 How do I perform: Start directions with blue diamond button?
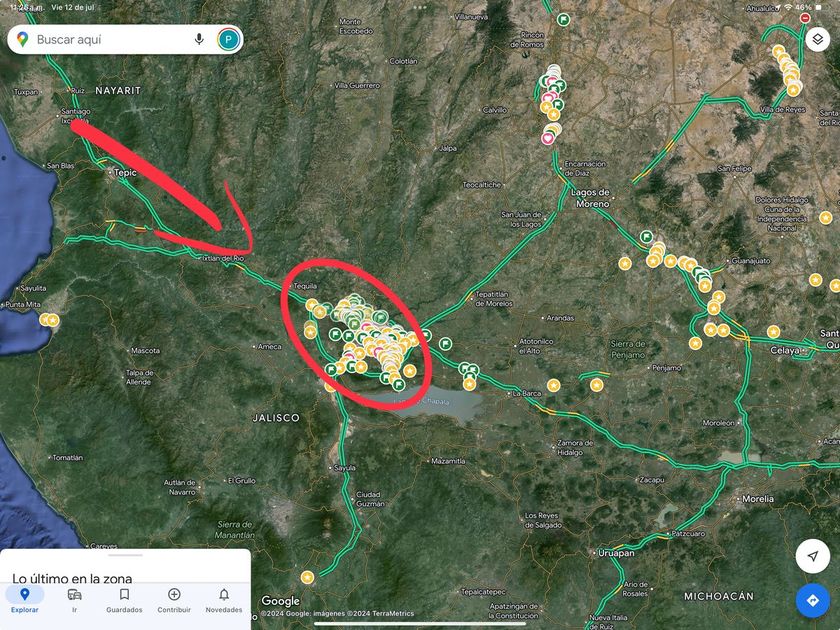pos(813,600)
